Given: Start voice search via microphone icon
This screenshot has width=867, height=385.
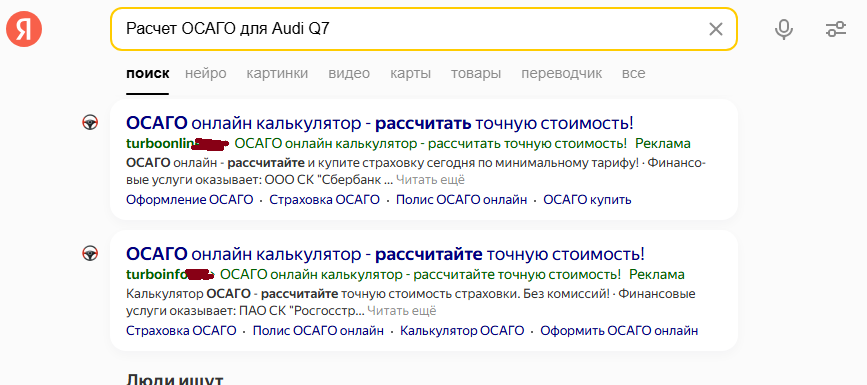Looking at the screenshot, I should point(784,29).
